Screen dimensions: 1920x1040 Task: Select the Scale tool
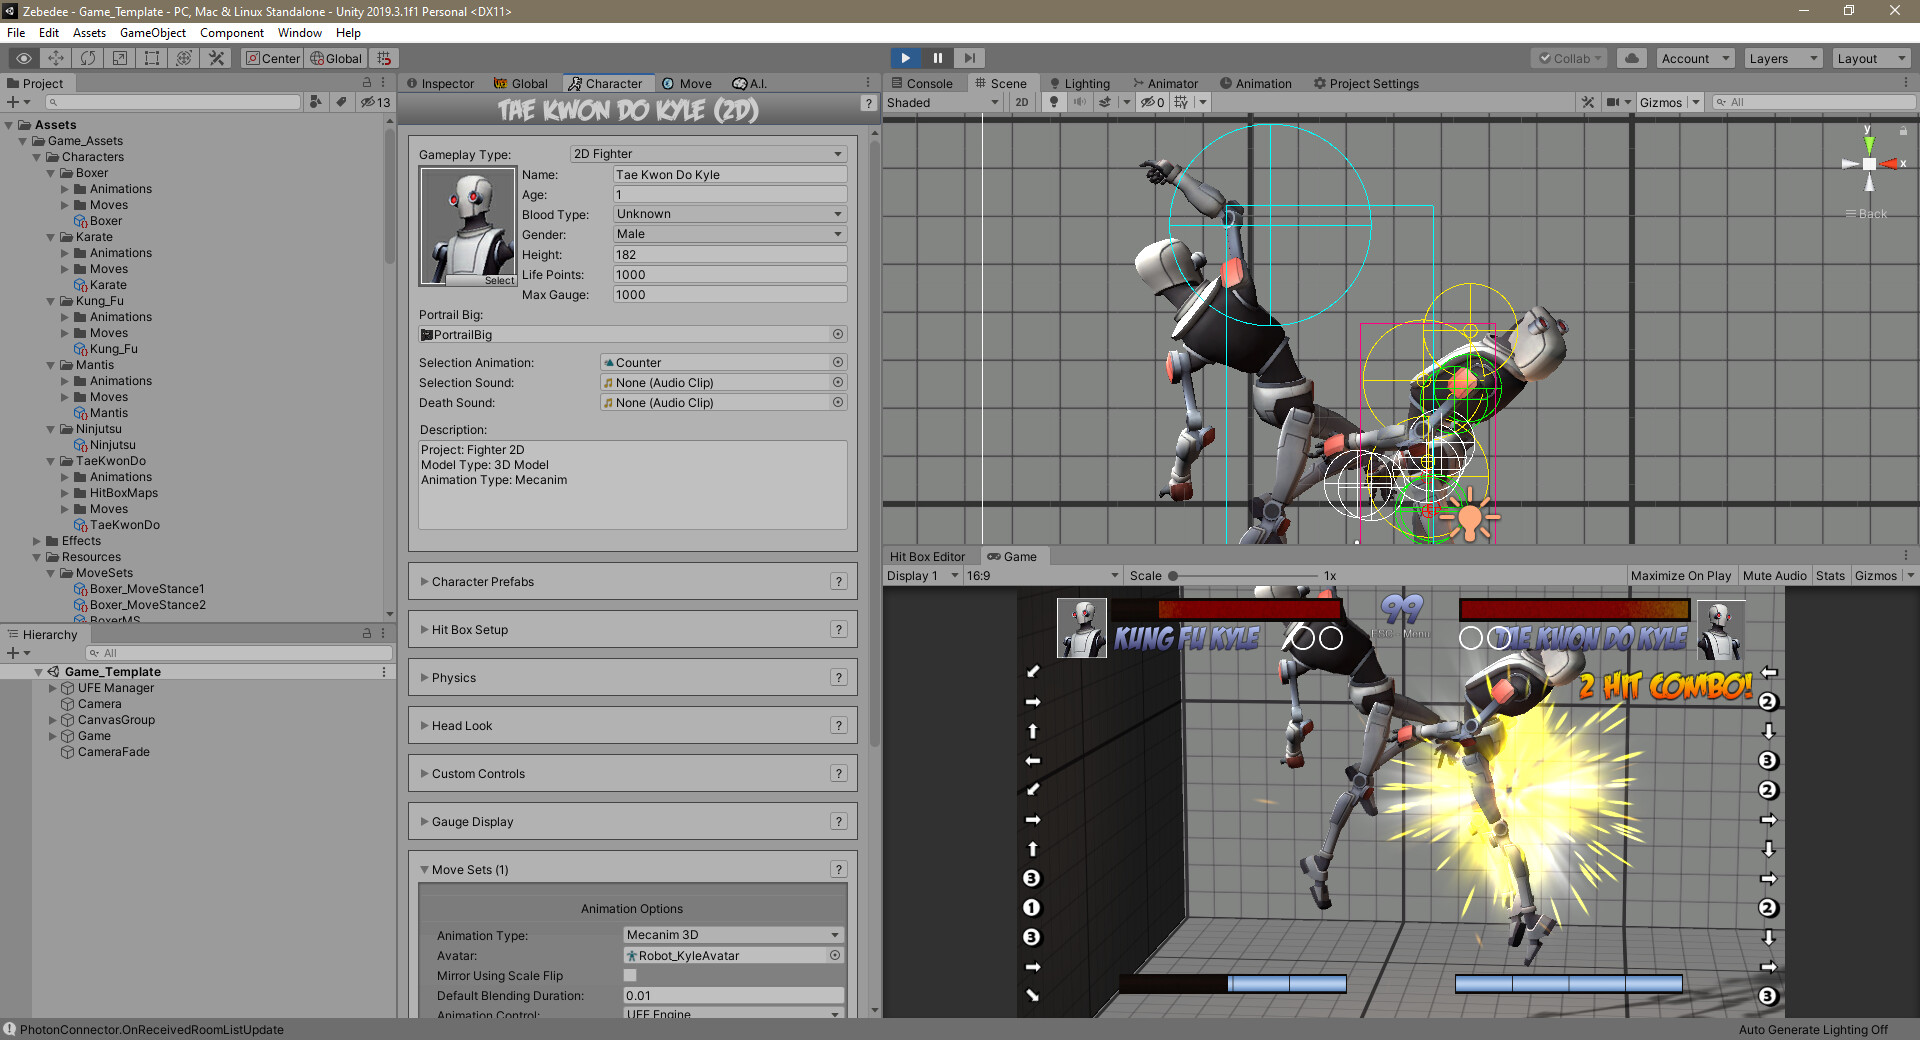pos(120,58)
